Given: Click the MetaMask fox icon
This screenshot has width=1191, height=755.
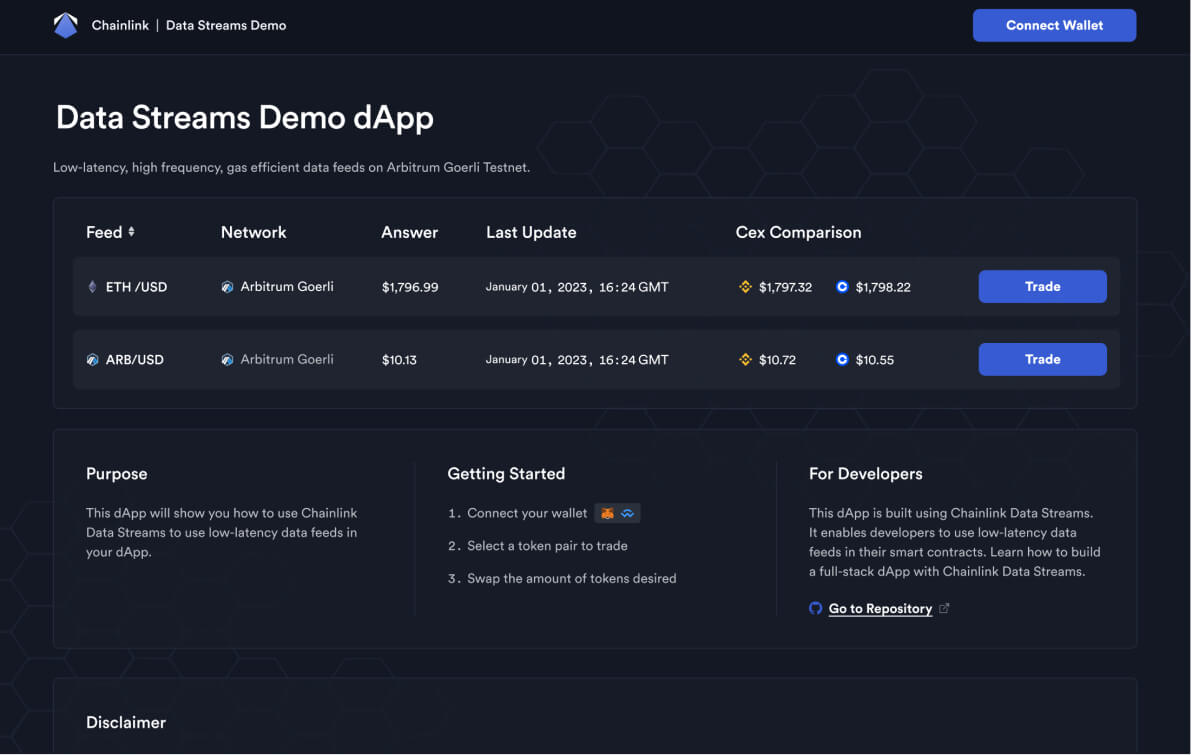Looking at the screenshot, I should 607,513.
